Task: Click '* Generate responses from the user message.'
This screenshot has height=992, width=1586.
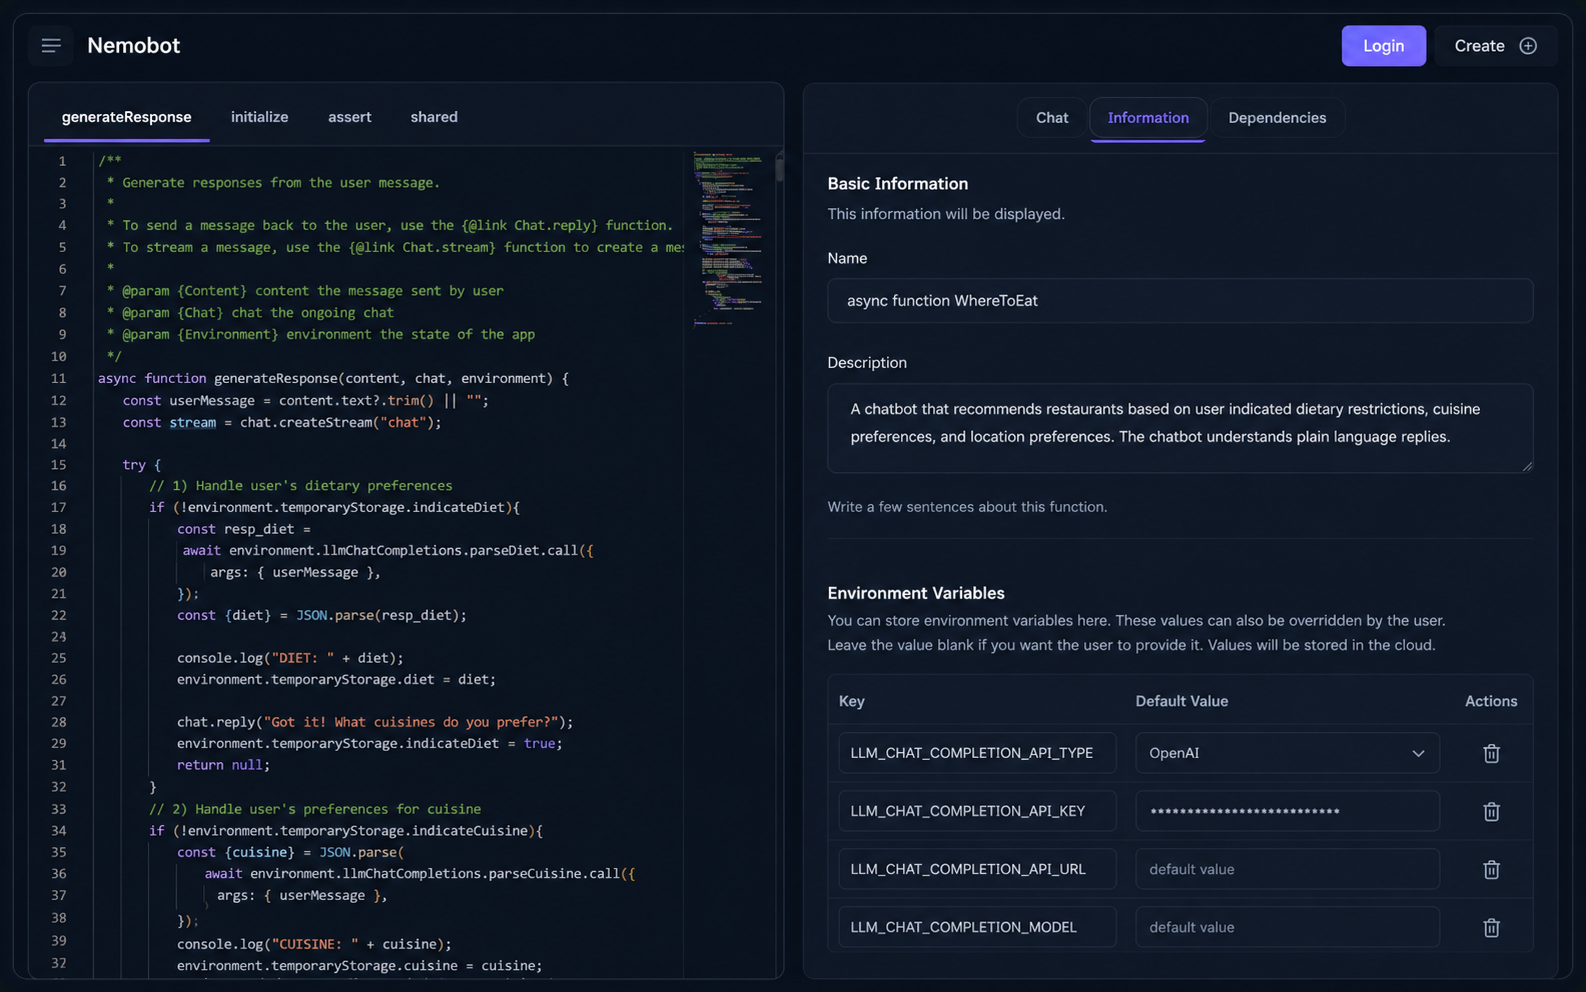Action: pos(273,183)
